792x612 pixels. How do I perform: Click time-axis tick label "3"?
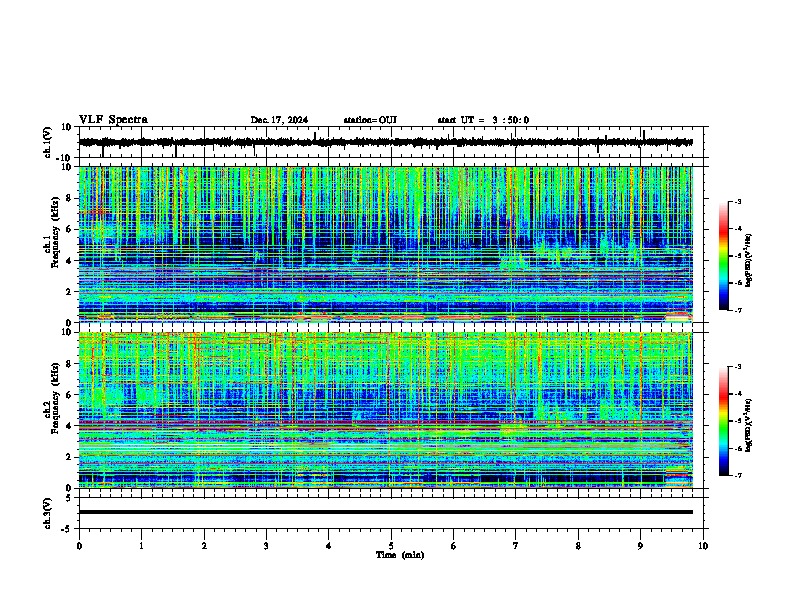266,546
